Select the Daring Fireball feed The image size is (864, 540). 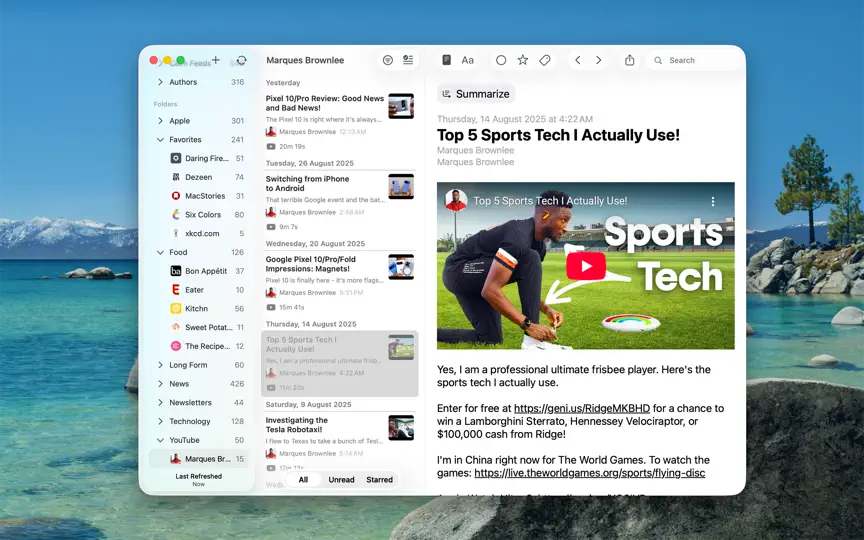[x=199, y=158]
